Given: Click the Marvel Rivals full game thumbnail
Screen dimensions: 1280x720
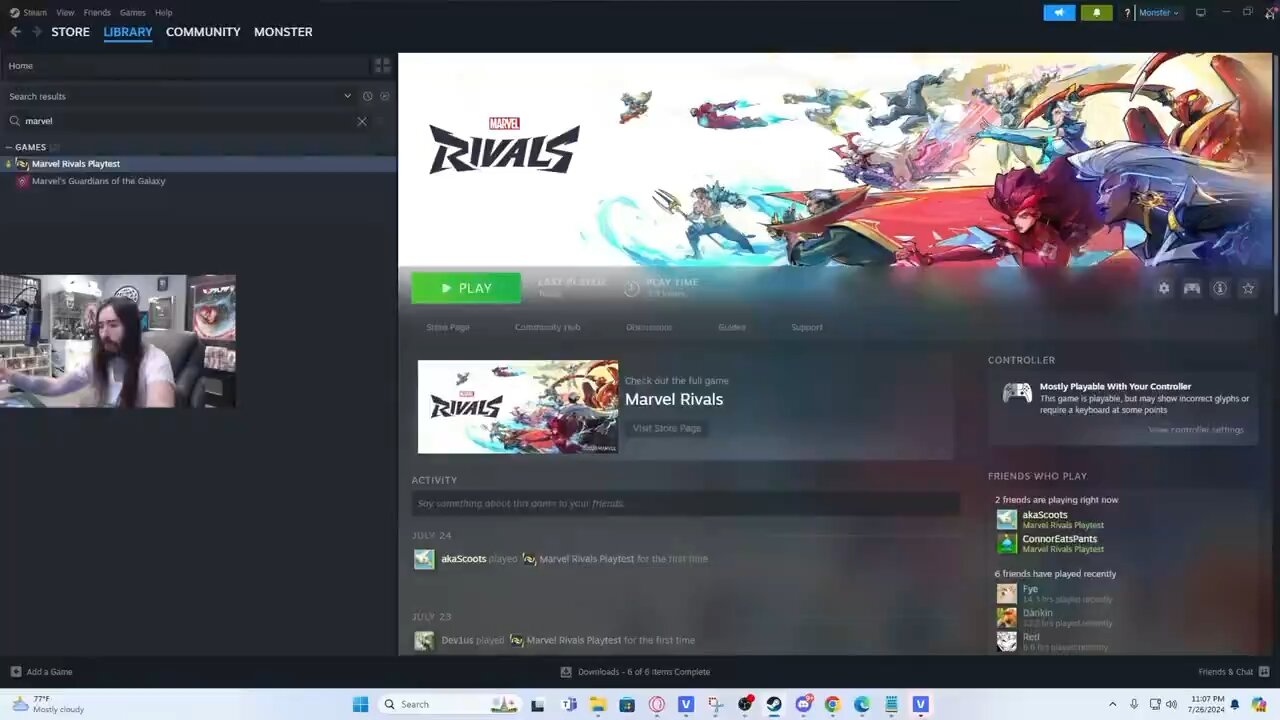Looking at the screenshot, I should [x=518, y=407].
